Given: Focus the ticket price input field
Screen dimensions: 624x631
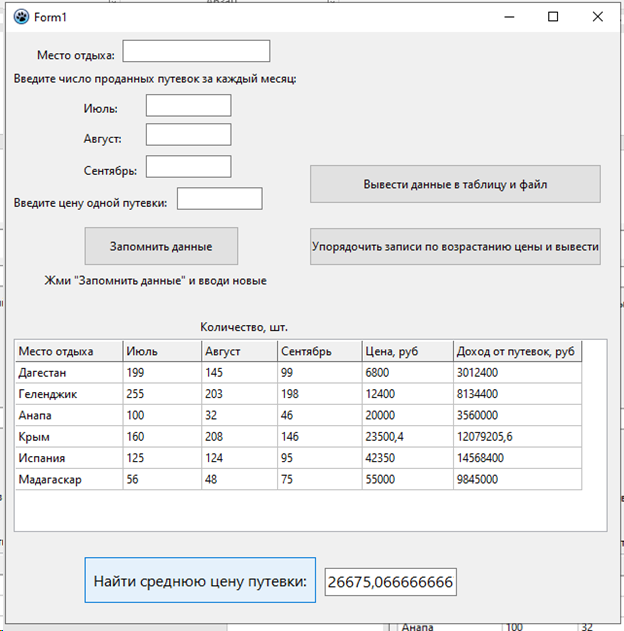Looking at the screenshot, I should (x=219, y=199).
